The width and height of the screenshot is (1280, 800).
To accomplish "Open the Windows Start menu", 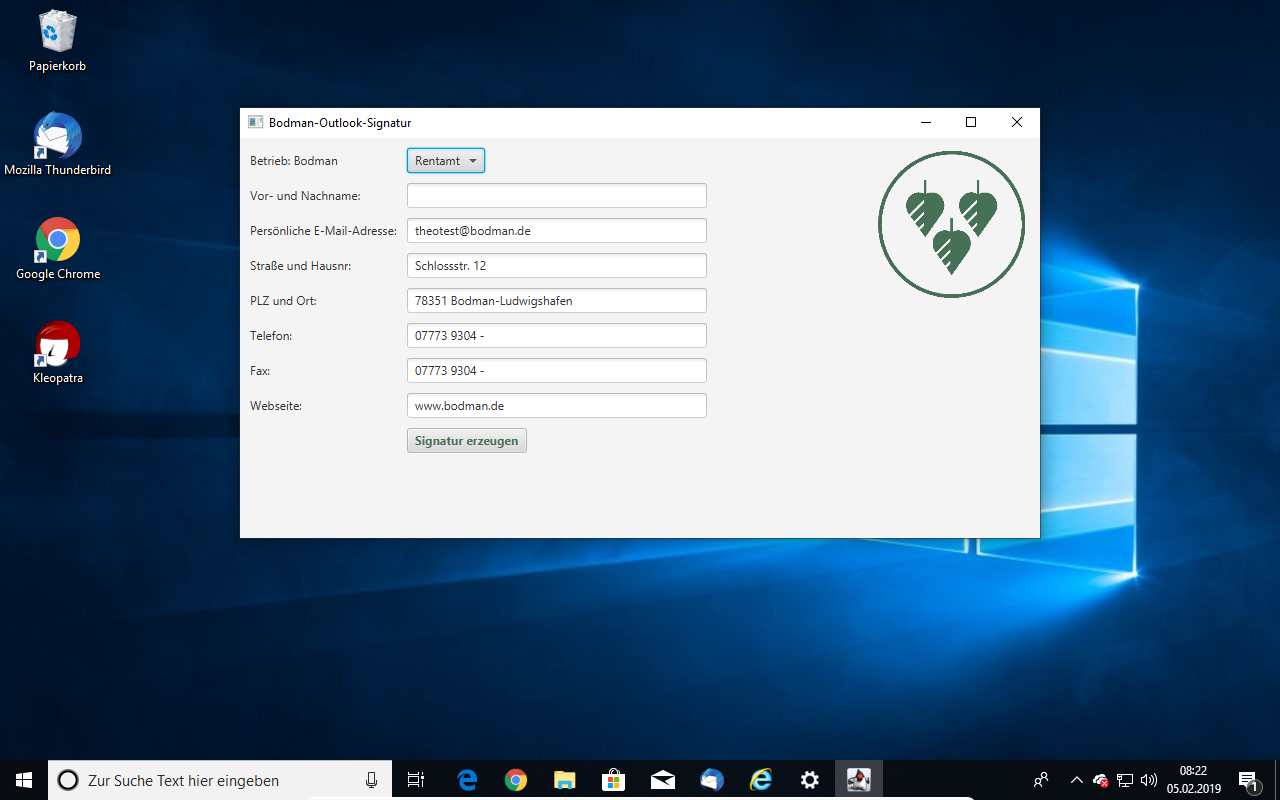I will click(24, 780).
